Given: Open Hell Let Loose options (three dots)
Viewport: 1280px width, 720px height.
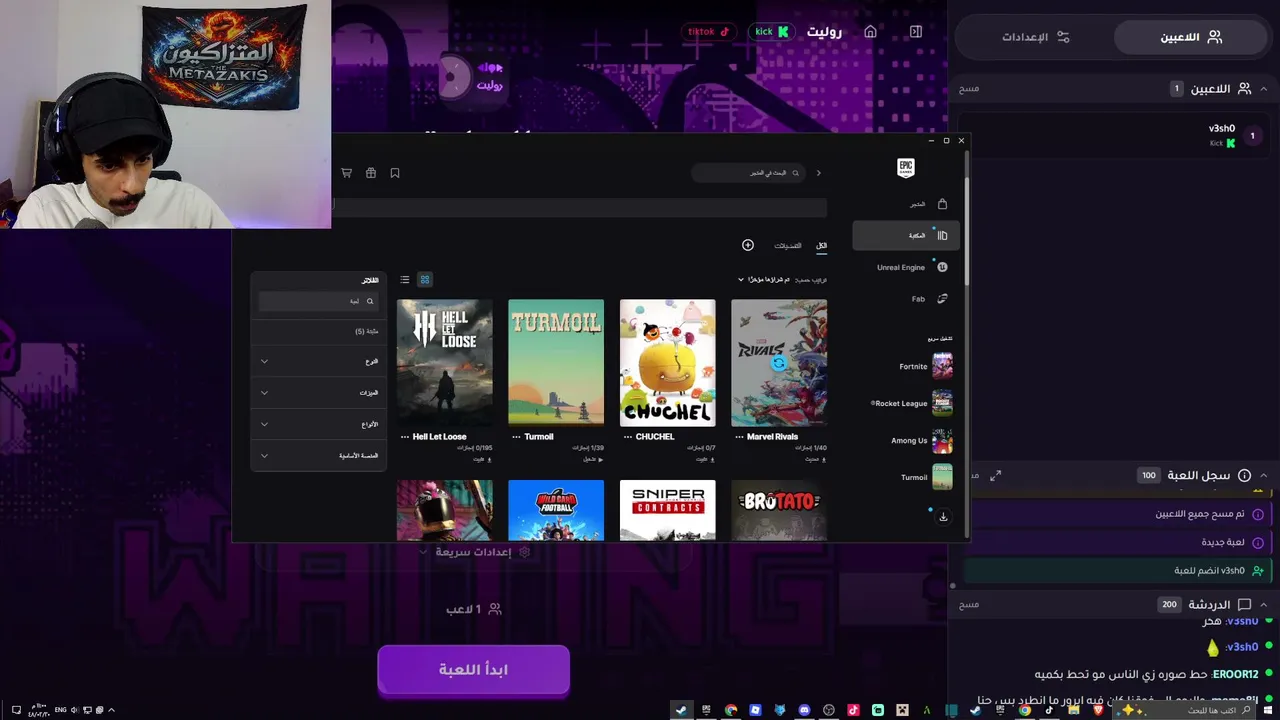Looking at the screenshot, I should (x=405, y=437).
